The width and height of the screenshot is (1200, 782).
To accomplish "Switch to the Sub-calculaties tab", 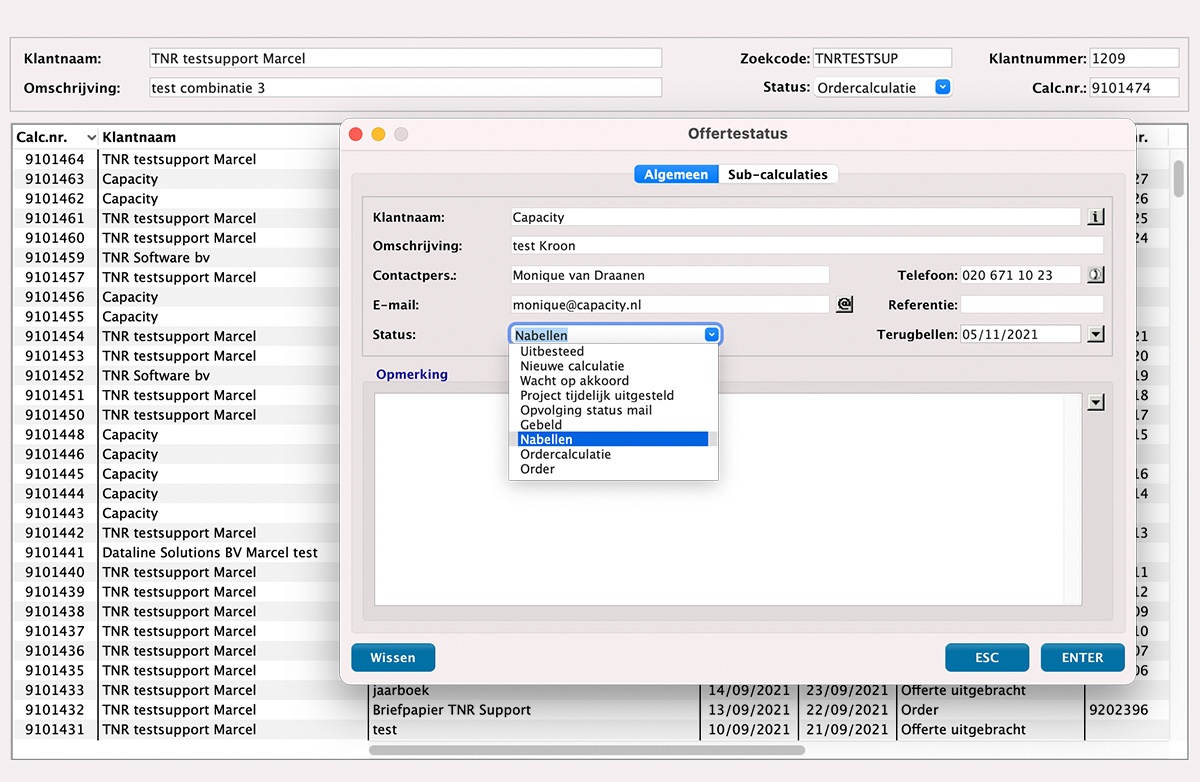I will 777,174.
